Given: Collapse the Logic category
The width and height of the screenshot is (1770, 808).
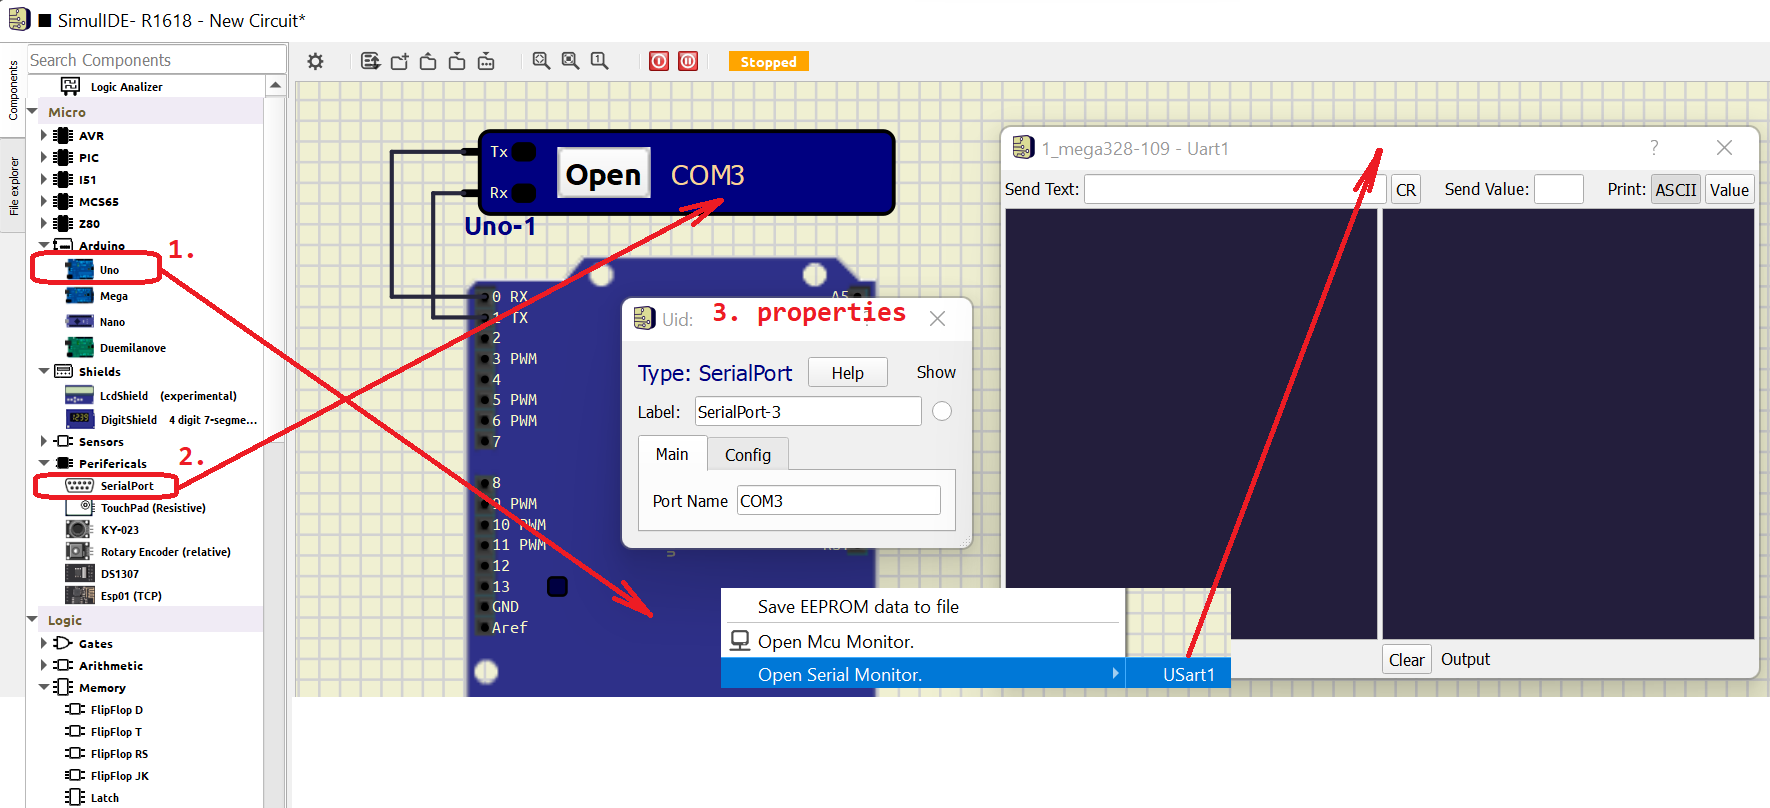Looking at the screenshot, I should point(33,620).
